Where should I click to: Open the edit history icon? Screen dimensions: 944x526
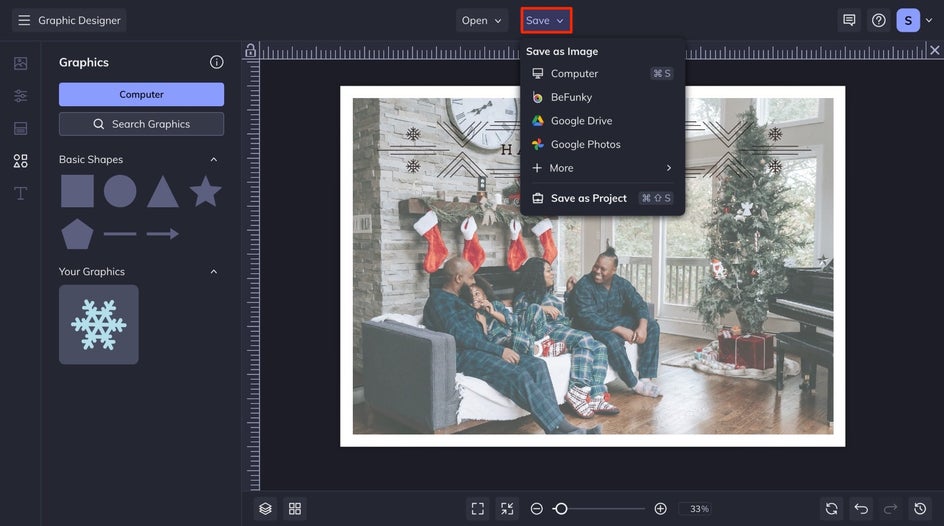tap(920, 509)
